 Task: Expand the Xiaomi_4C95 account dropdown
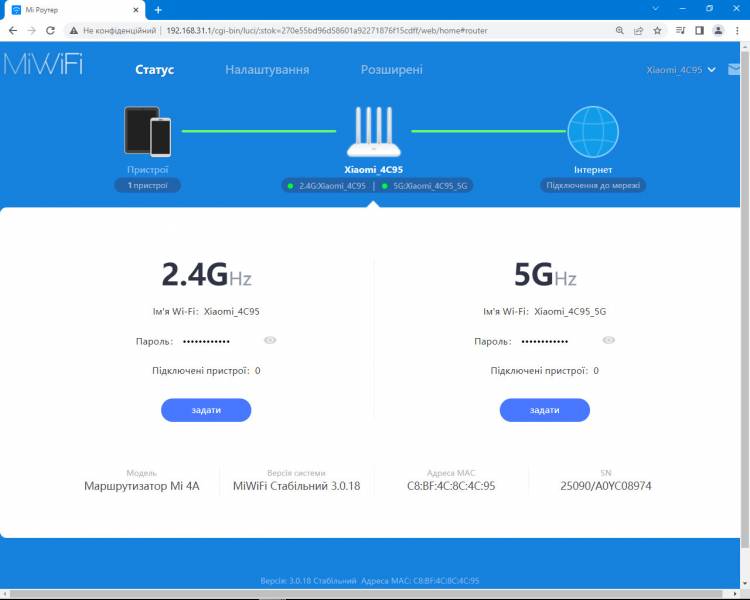(x=681, y=70)
